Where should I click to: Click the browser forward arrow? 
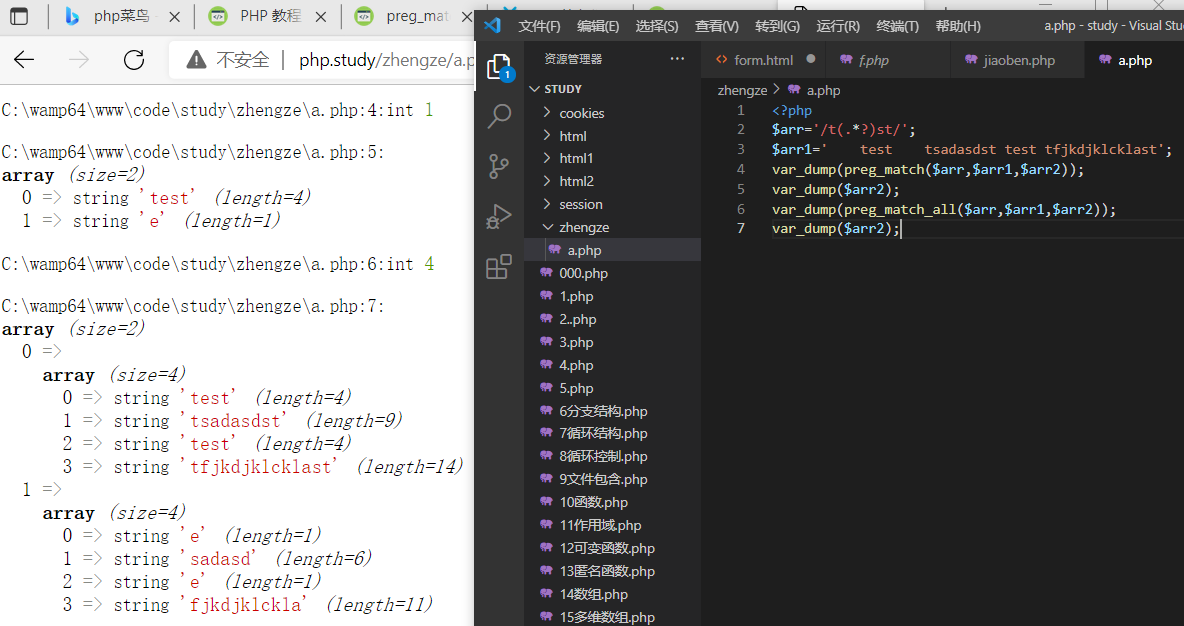pos(79,60)
